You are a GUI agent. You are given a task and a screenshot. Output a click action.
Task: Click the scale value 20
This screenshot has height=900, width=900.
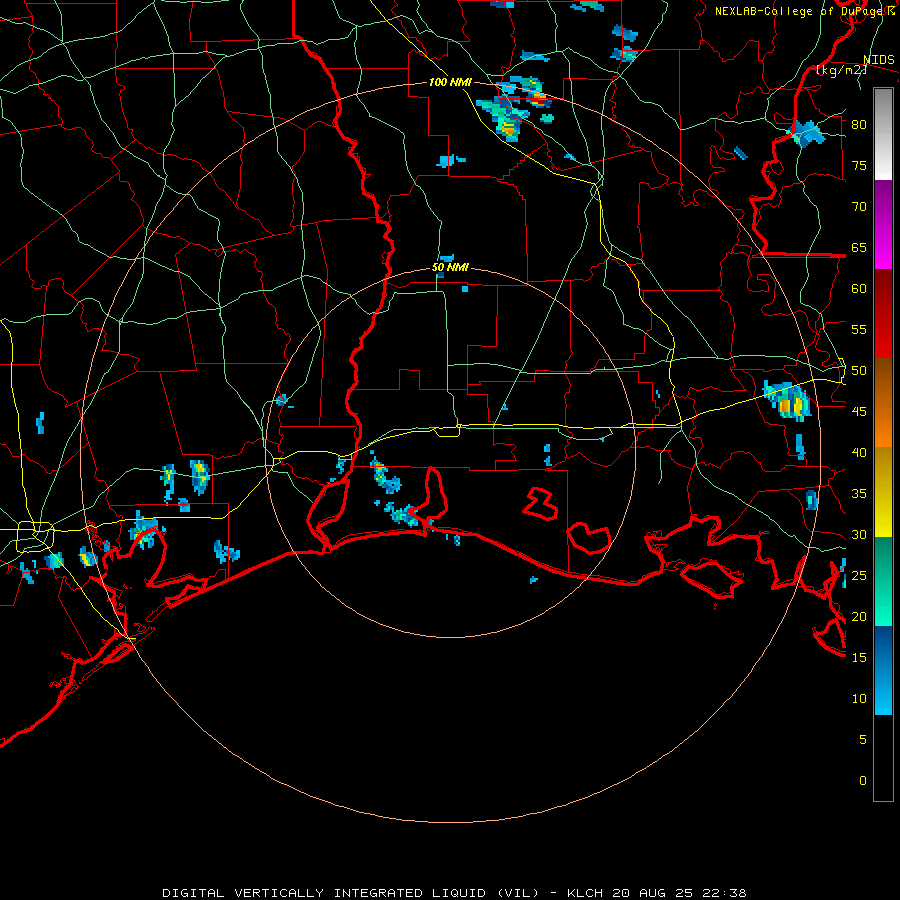[859, 616]
